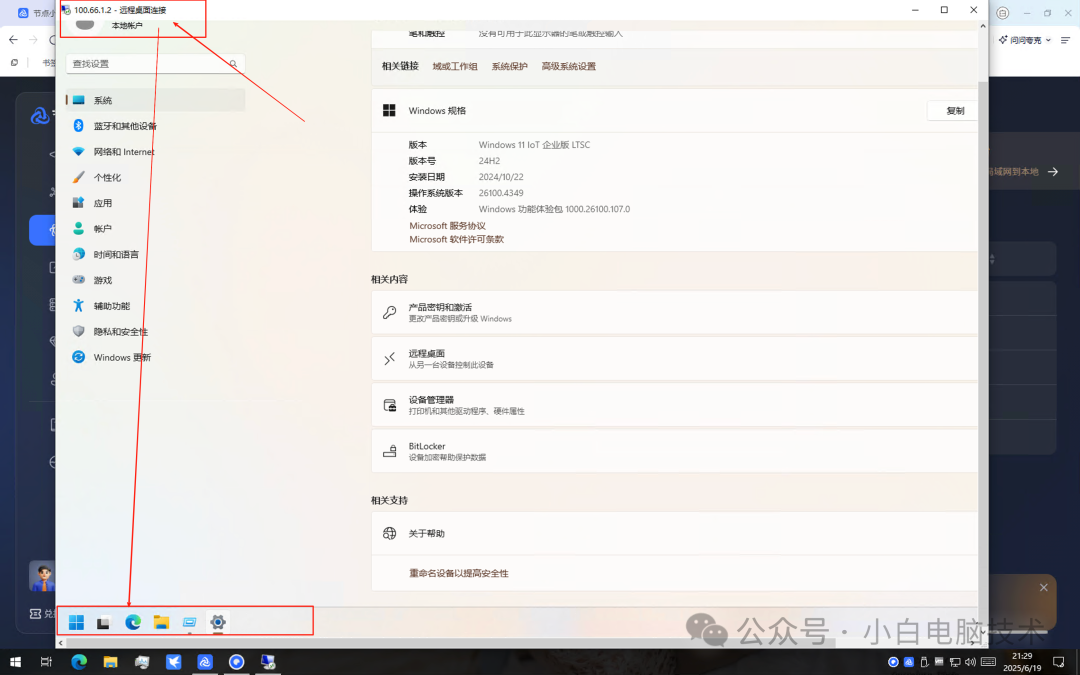Launch Edge from local taskbar
The width and height of the screenshot is (1080, 675).
pyautogui.click(x=79, y=662)
